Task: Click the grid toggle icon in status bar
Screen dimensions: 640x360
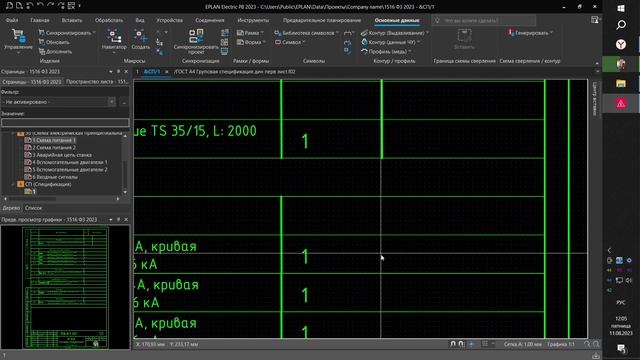Action: (x=484, y=344)
